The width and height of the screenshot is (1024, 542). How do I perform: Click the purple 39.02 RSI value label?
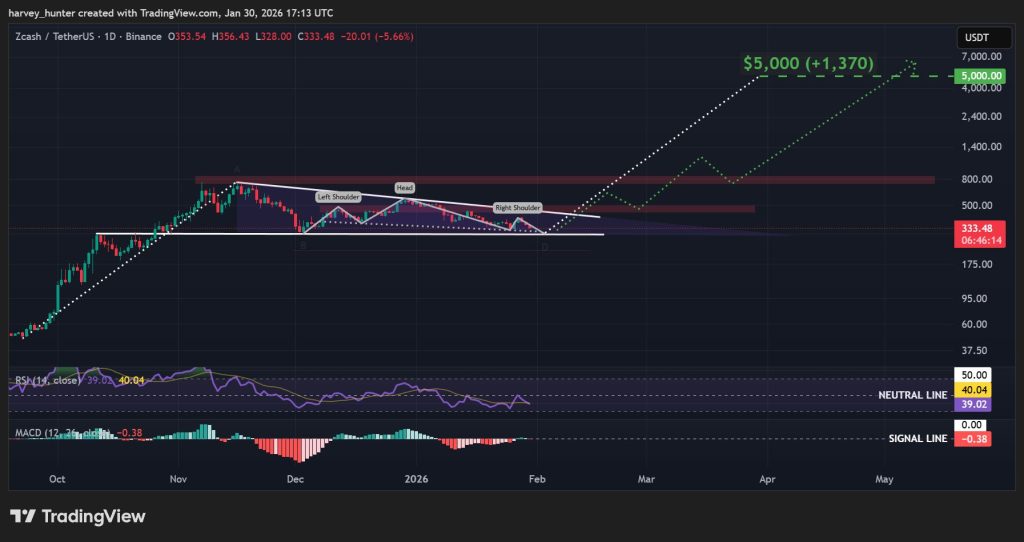pos(972,404)
